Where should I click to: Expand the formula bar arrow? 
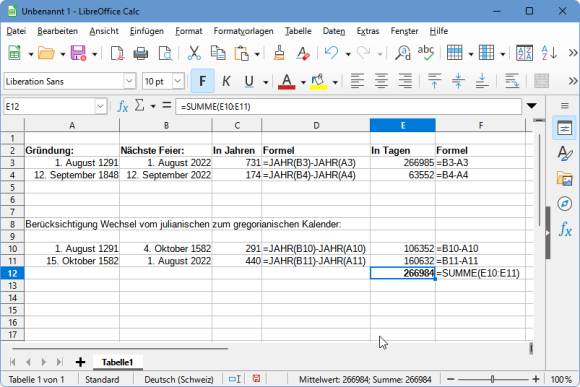coord(532,106)
